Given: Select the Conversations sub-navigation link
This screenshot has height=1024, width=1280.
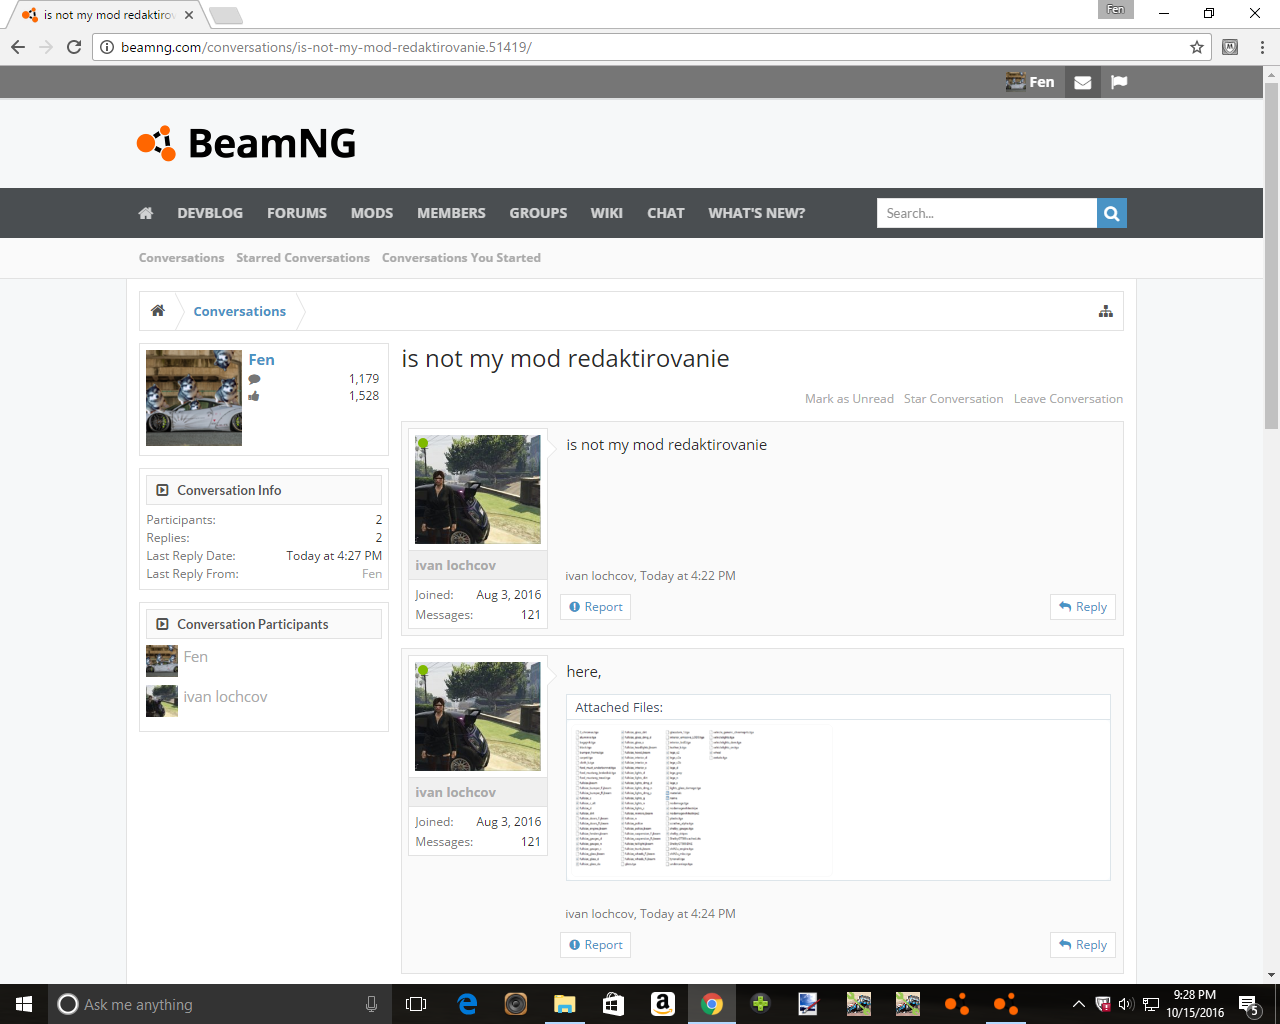Looking at the screenshot, I should (182, 258).
